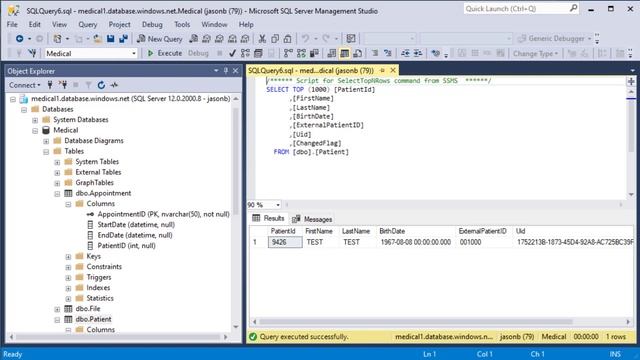Click the Solution Explorer properties icon
This screenshot has height=360, width=640.
(351, 39)
